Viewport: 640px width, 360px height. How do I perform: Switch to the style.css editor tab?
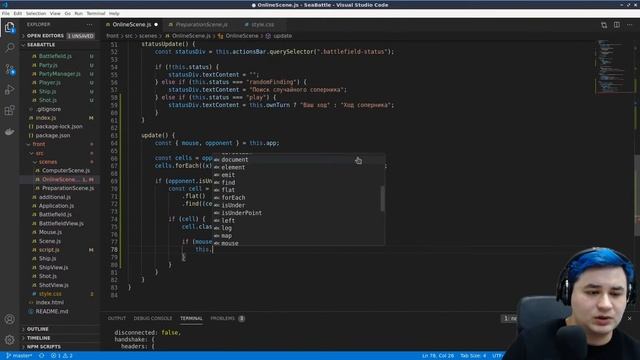coord(262,25)
